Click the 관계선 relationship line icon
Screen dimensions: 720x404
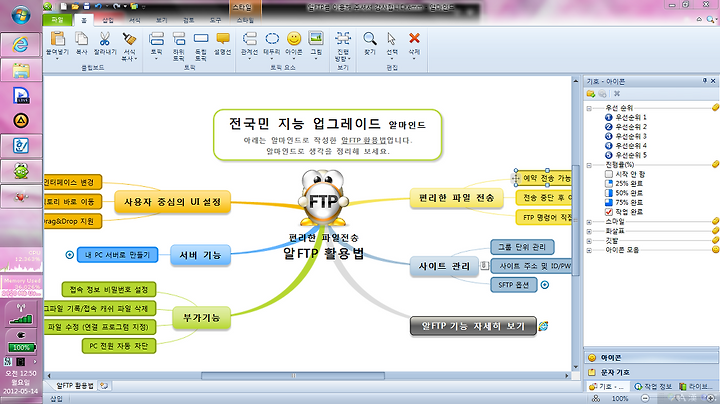point(249,39)
